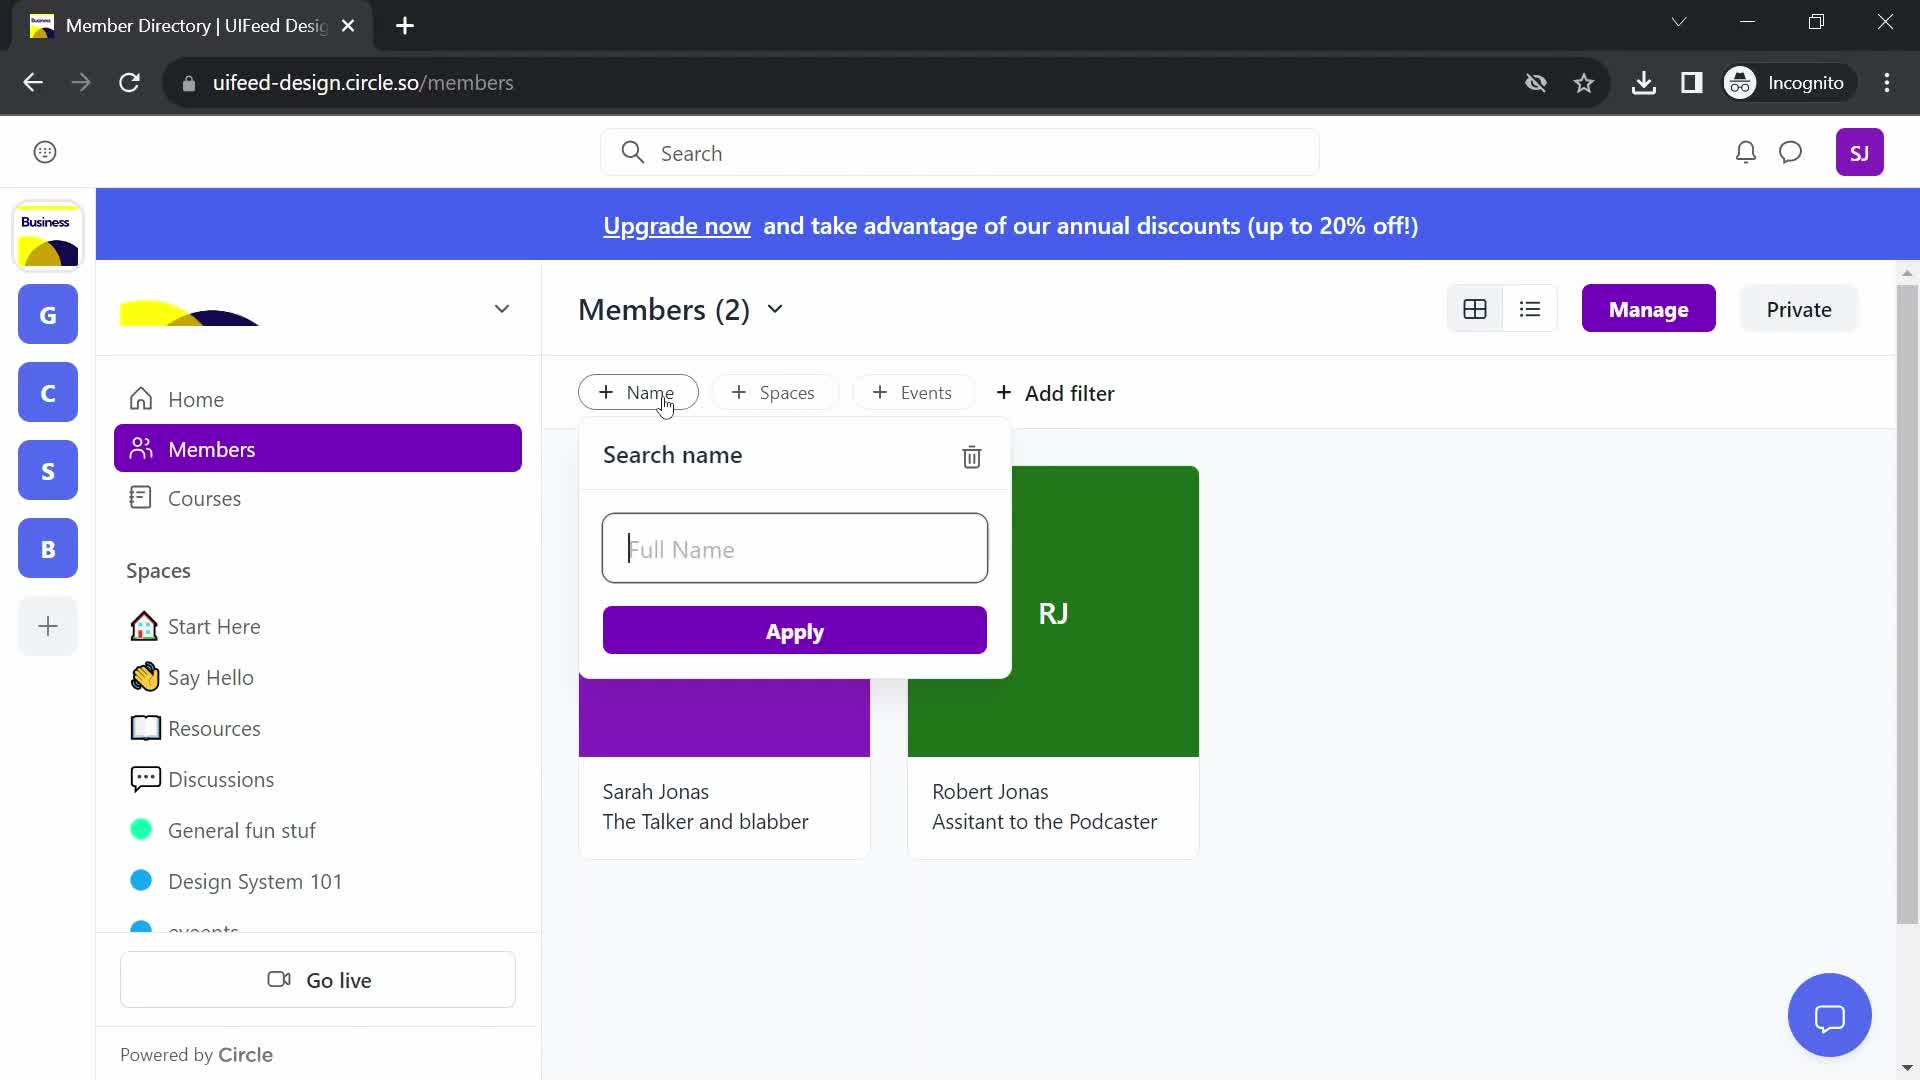Click the Home navigation icon
Image resolution: width=1920 pixels, height=1080 pixels.
(141, 398)
